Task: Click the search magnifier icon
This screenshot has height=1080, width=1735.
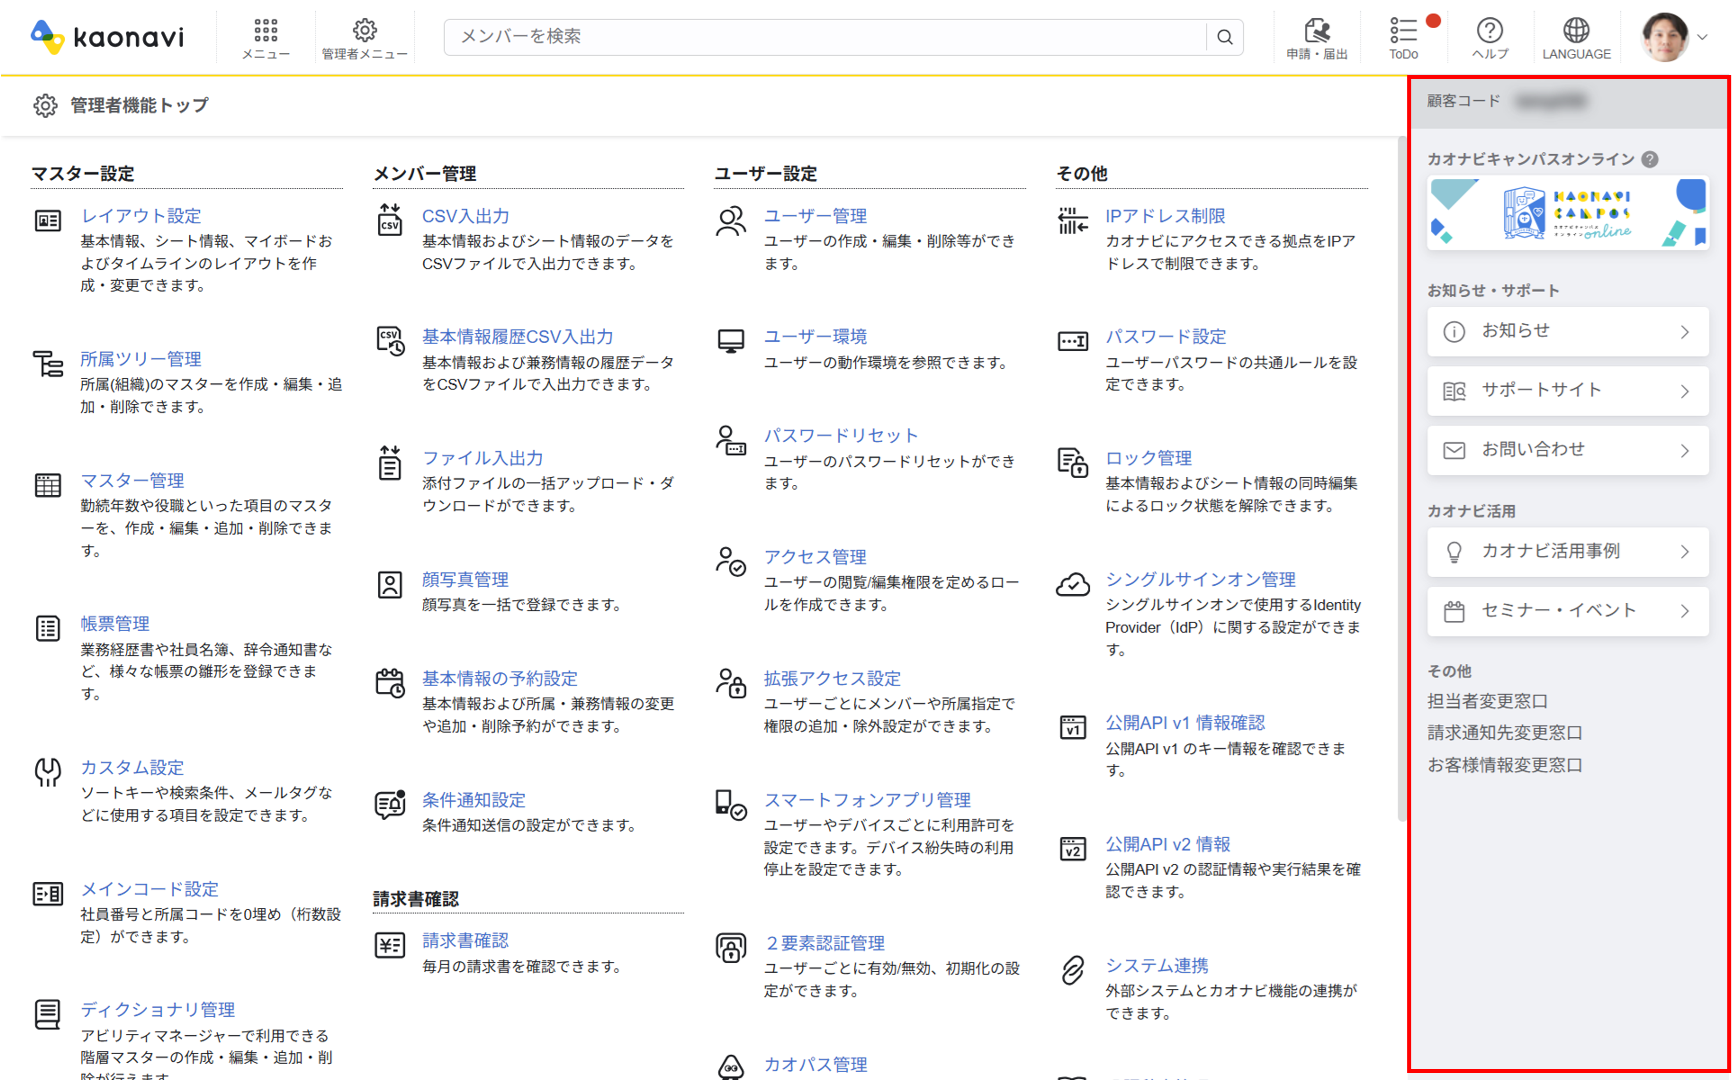Action: coord(1224,37)
